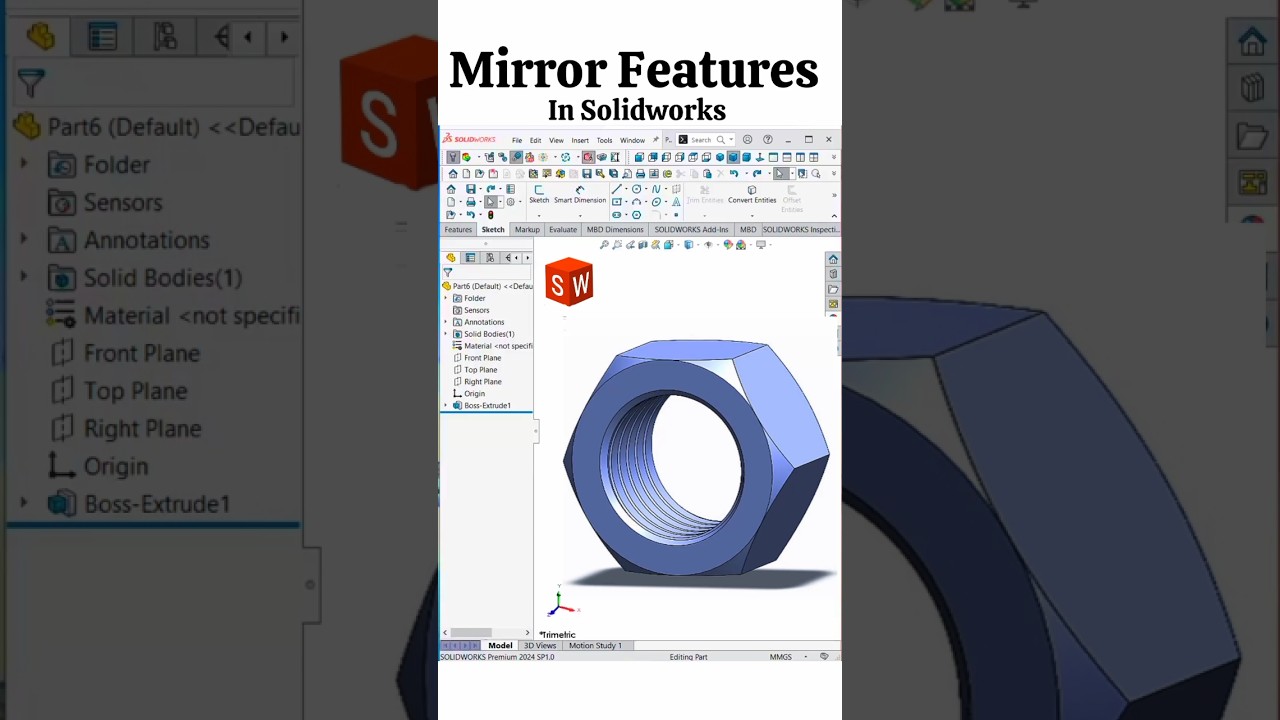Viewport: 1280px width, 720px height.
Task: Collapse the CommandManager ribbon chevron
Action: coord(834,215)
